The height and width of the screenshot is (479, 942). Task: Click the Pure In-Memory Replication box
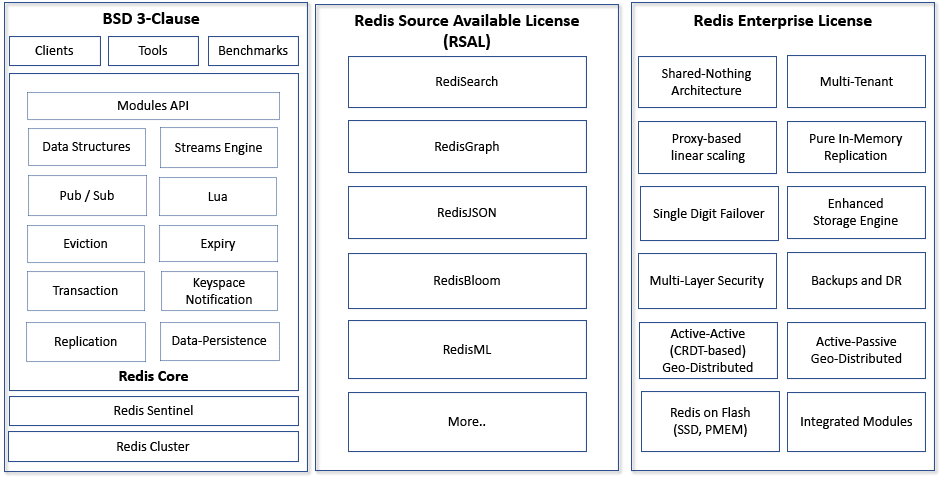(857, 147)
